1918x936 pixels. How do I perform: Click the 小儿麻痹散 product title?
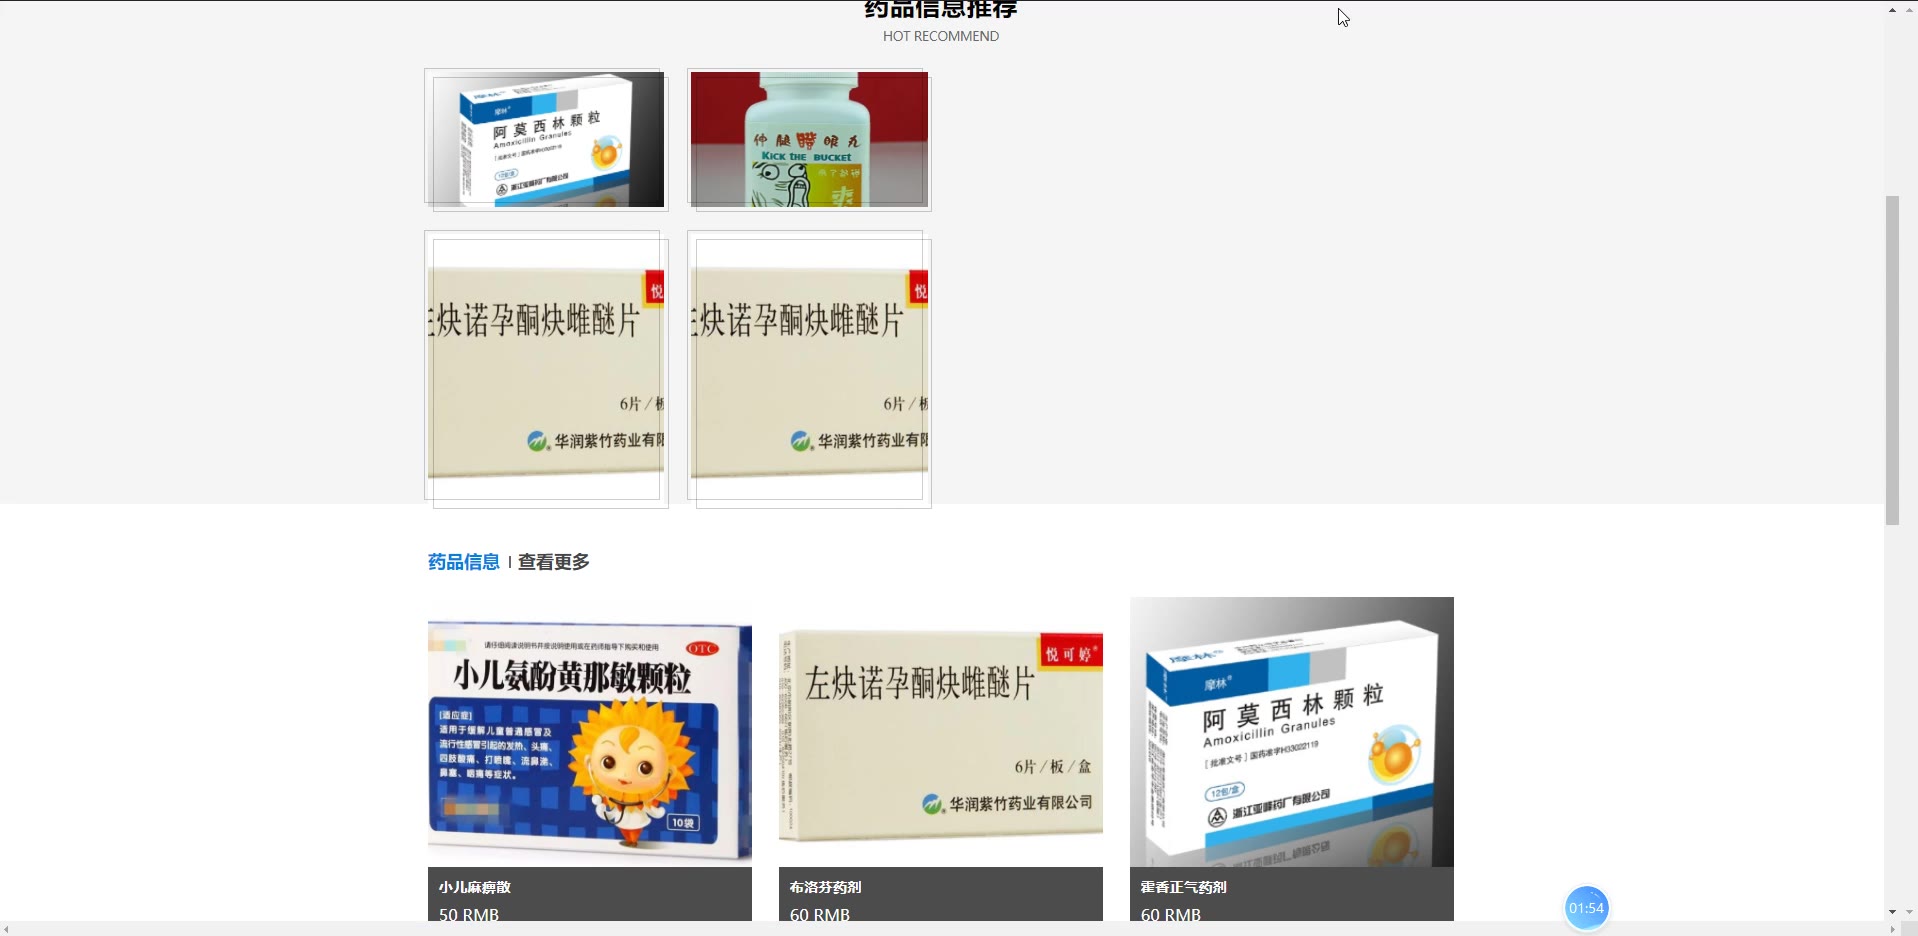(475, 887)
